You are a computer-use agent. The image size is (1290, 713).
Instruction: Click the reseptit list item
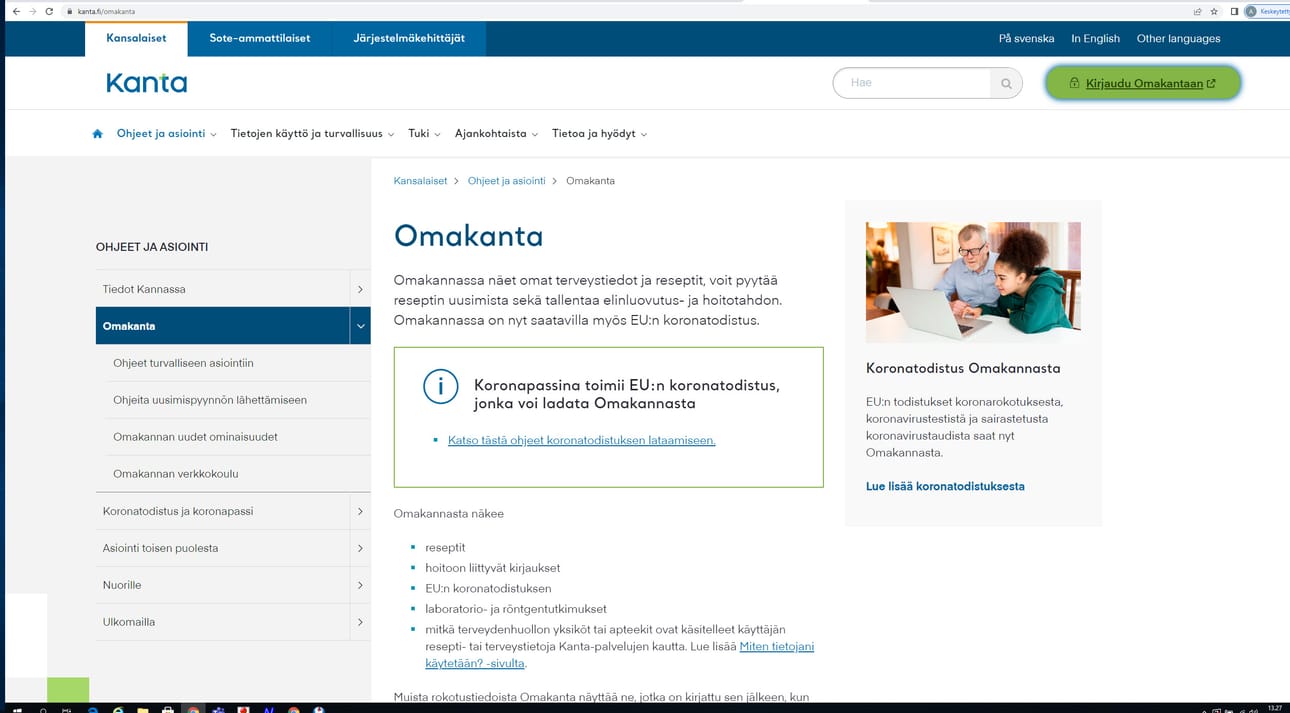(x=445, y=548)
